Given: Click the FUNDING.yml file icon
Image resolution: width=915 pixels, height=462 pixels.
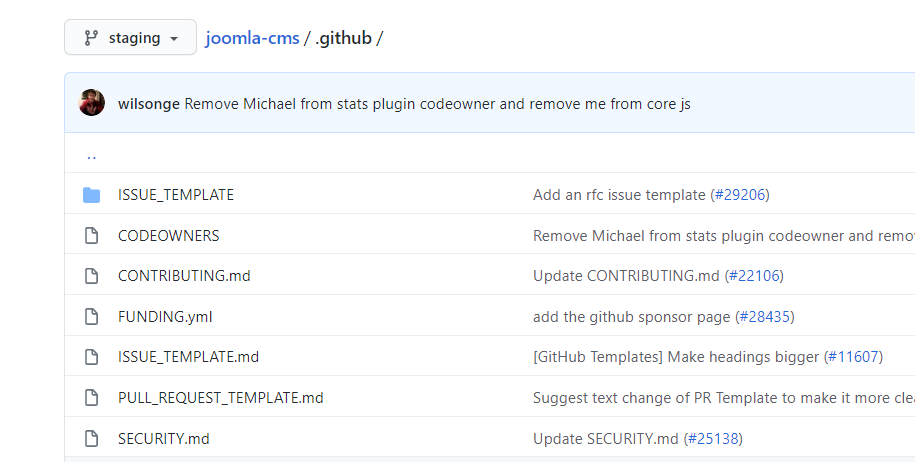Looking at the screenshot, I should (x=92, y=317).
